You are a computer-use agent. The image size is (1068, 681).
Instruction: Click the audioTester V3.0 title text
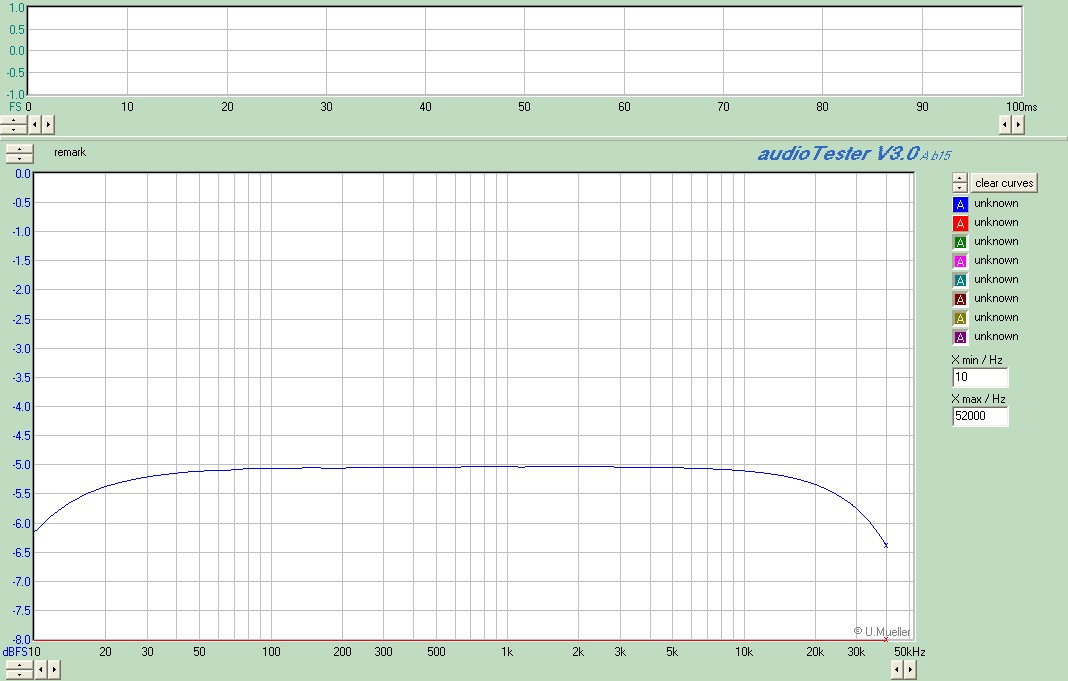coord(854,153)
